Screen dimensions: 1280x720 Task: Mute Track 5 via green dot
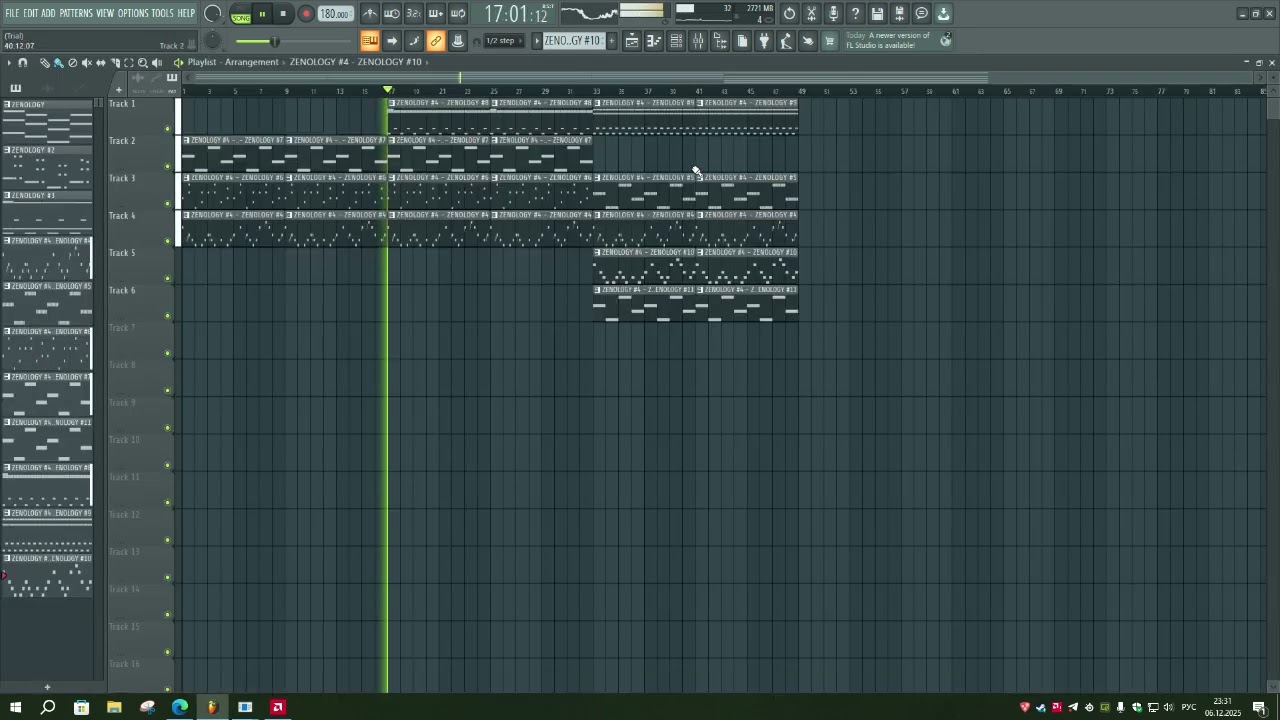point(168,278)
